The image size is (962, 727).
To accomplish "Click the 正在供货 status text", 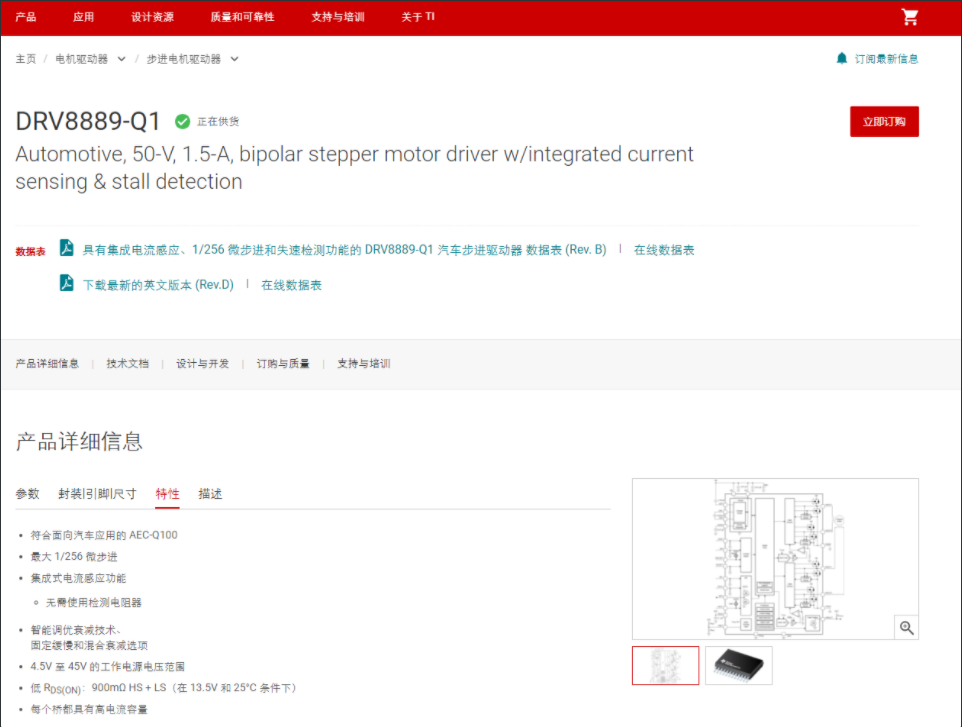I will point(218,121).
